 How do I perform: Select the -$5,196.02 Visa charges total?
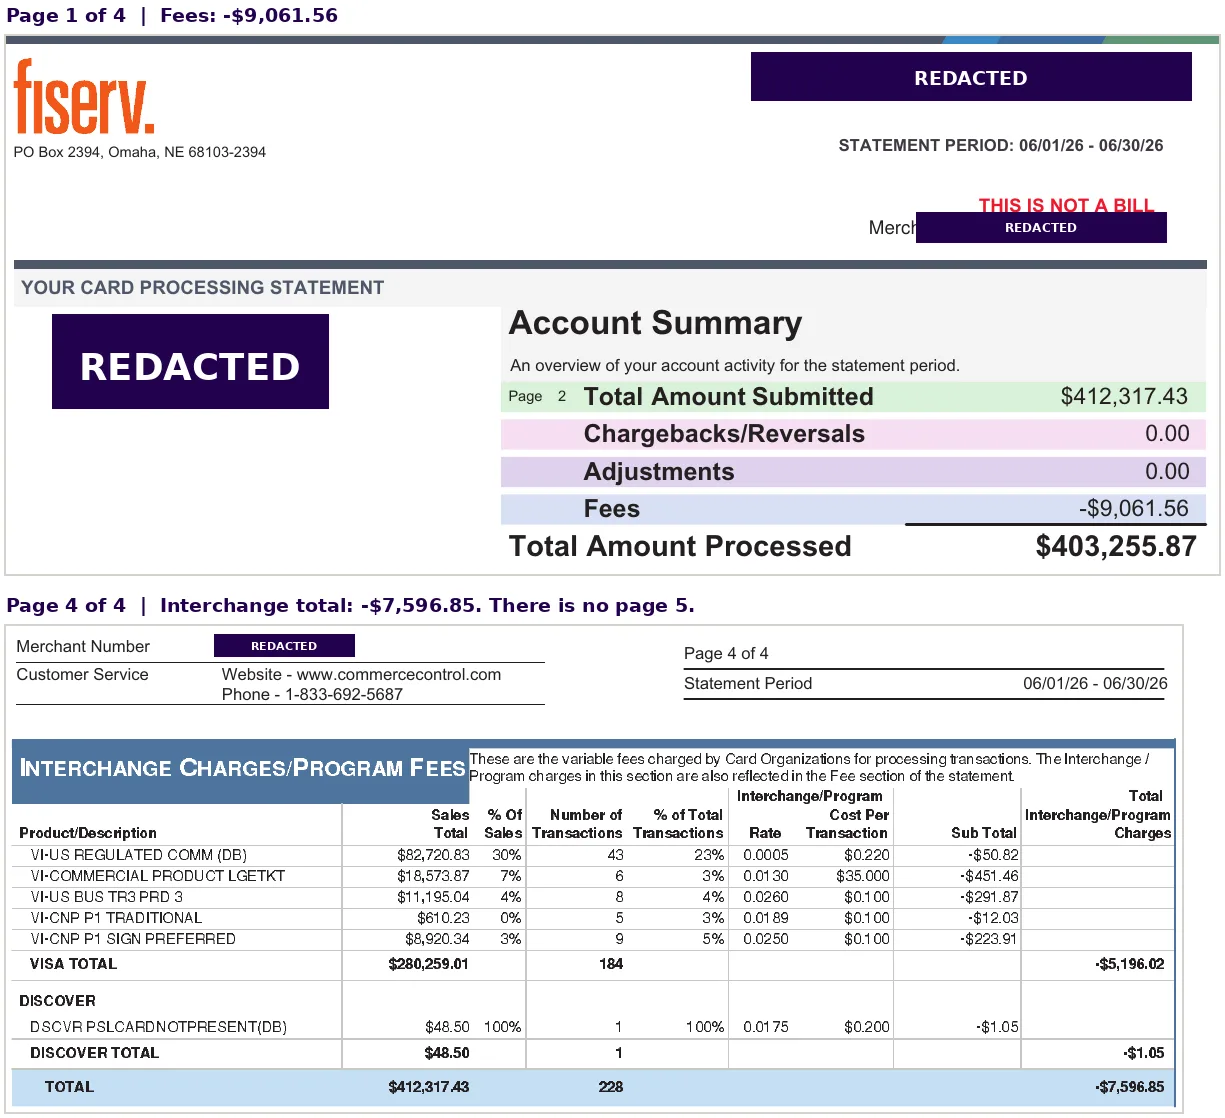pos(1130,964)
